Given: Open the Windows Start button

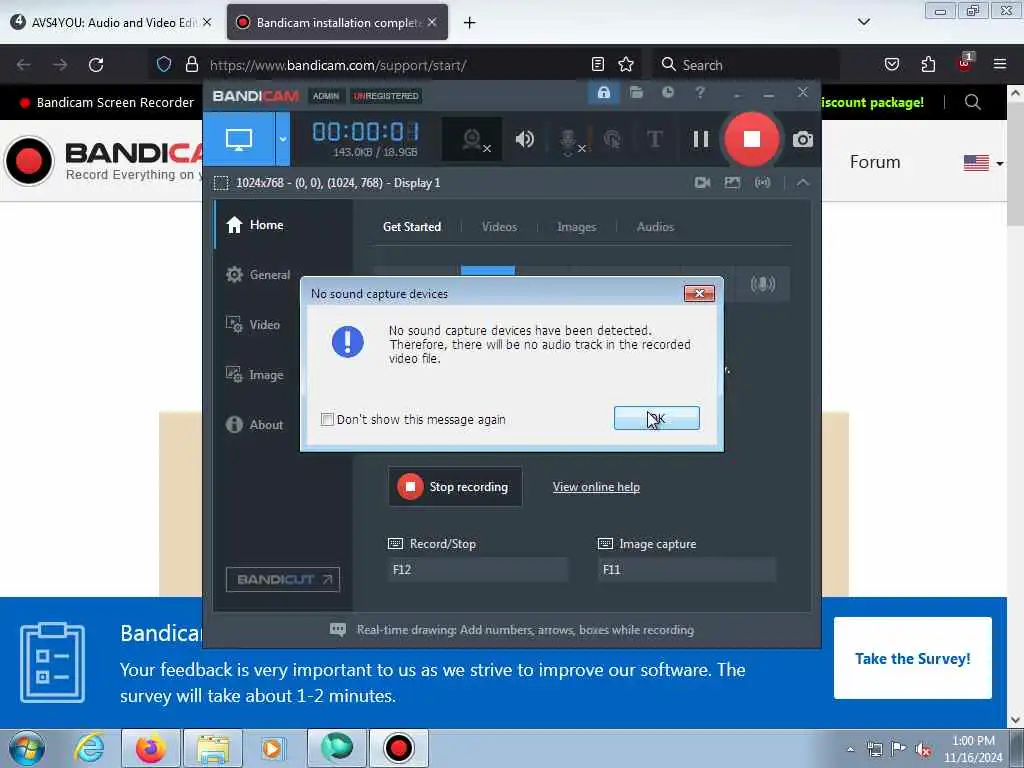Looking at the screenshot, I should pos(27,749).
